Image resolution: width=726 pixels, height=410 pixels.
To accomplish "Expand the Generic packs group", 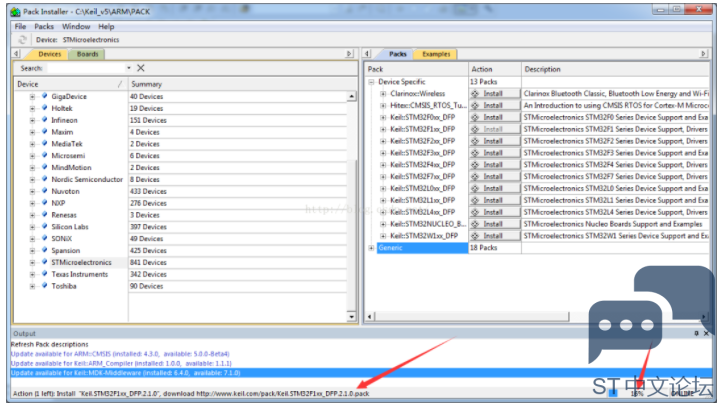I will click(x=371, y=248).
